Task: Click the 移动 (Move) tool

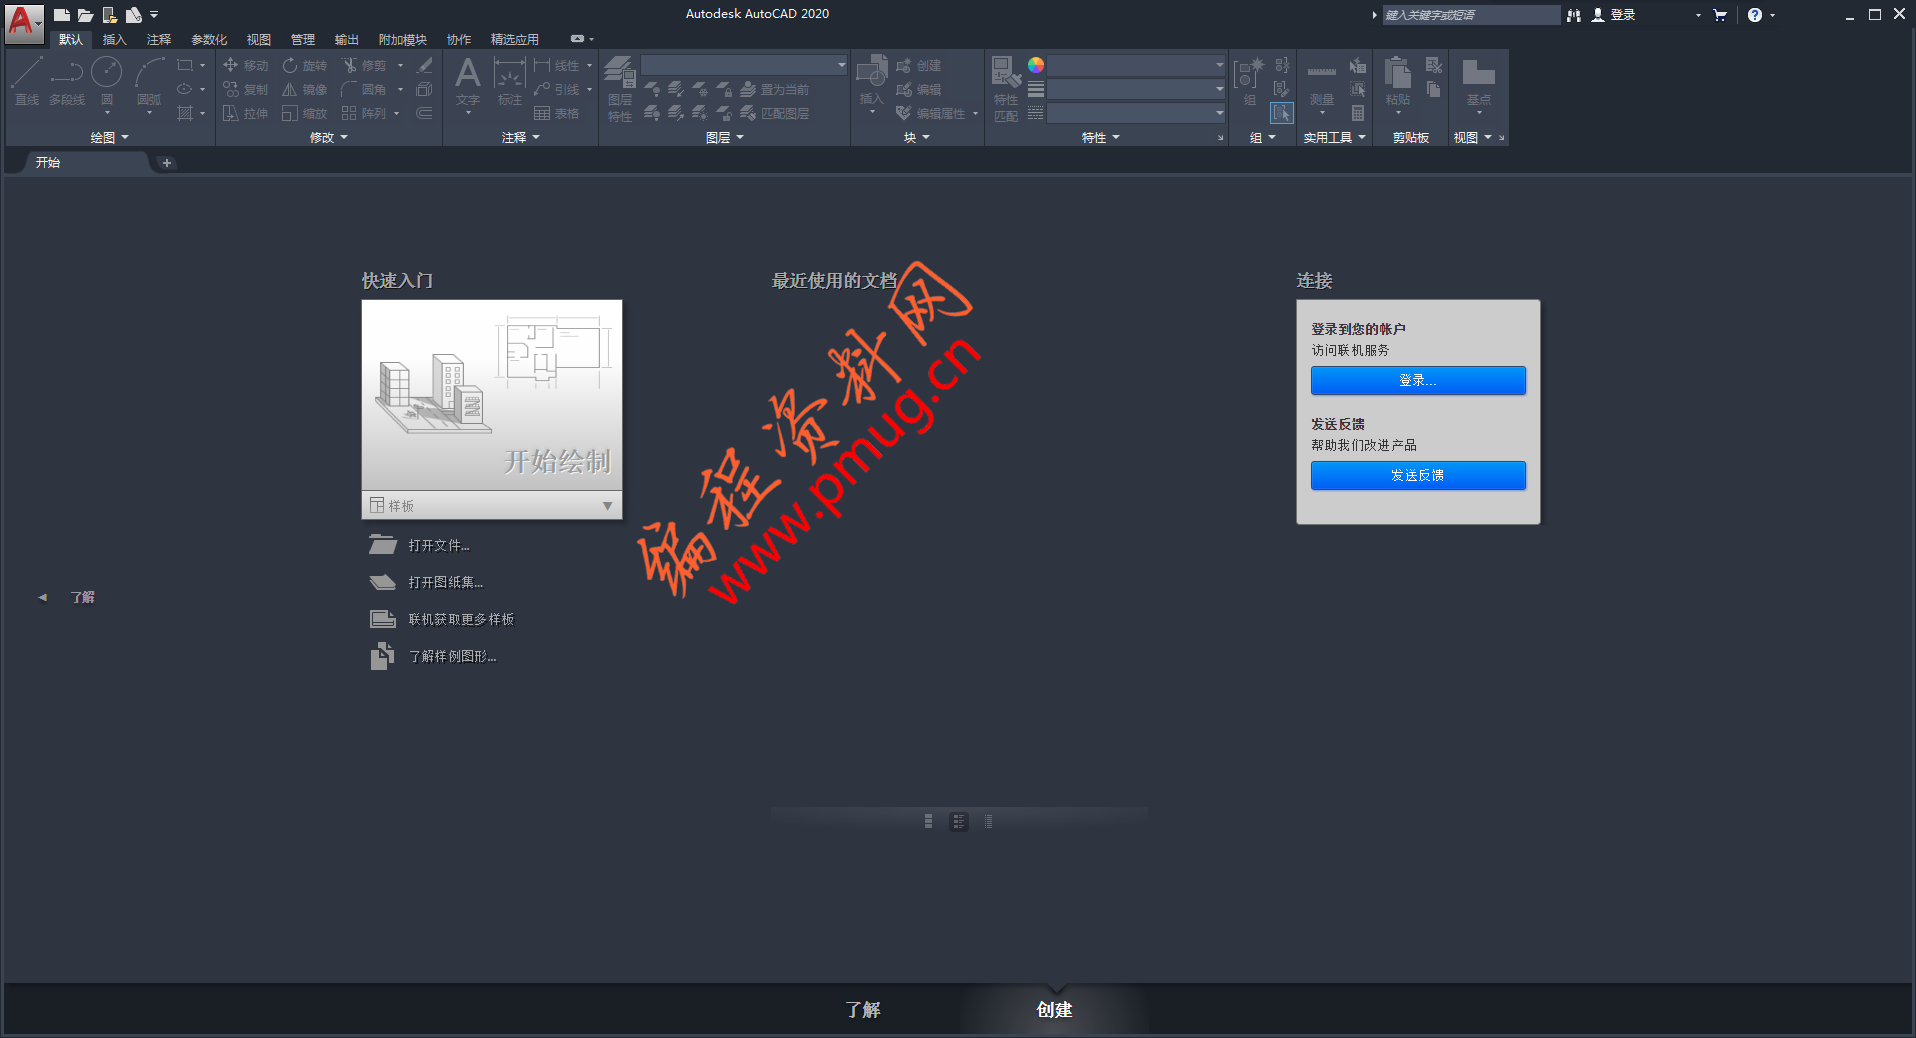Action: coord(246,65)
